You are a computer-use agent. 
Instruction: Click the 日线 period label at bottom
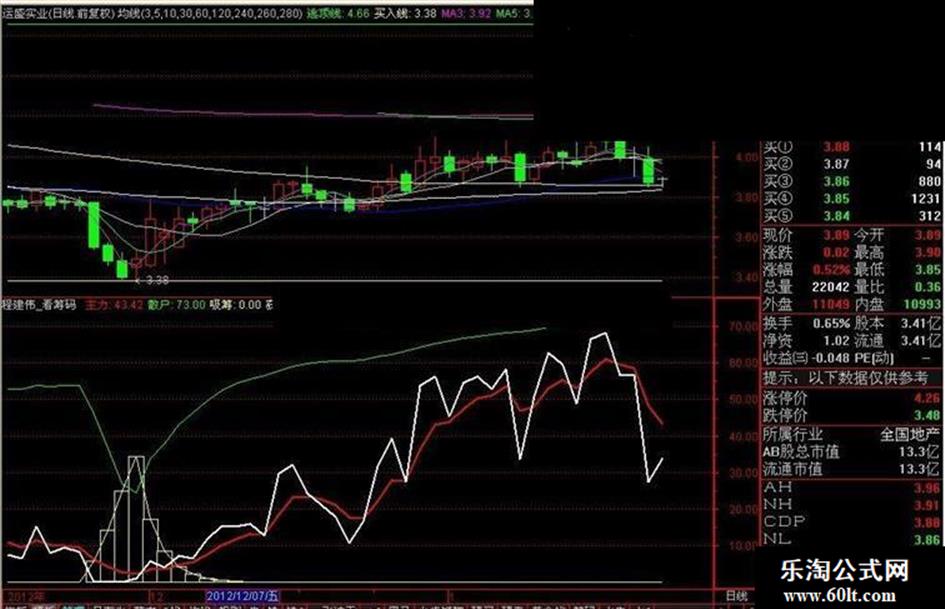(x=736, y=596)
